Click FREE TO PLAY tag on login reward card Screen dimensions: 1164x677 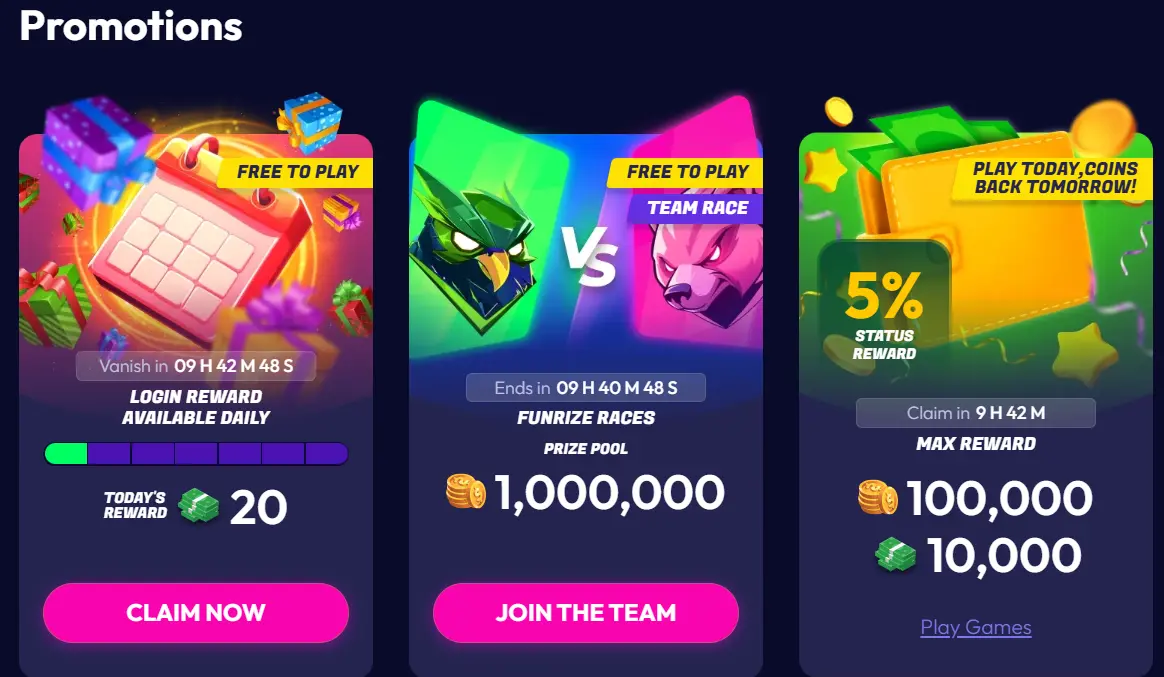coord(296,172)
